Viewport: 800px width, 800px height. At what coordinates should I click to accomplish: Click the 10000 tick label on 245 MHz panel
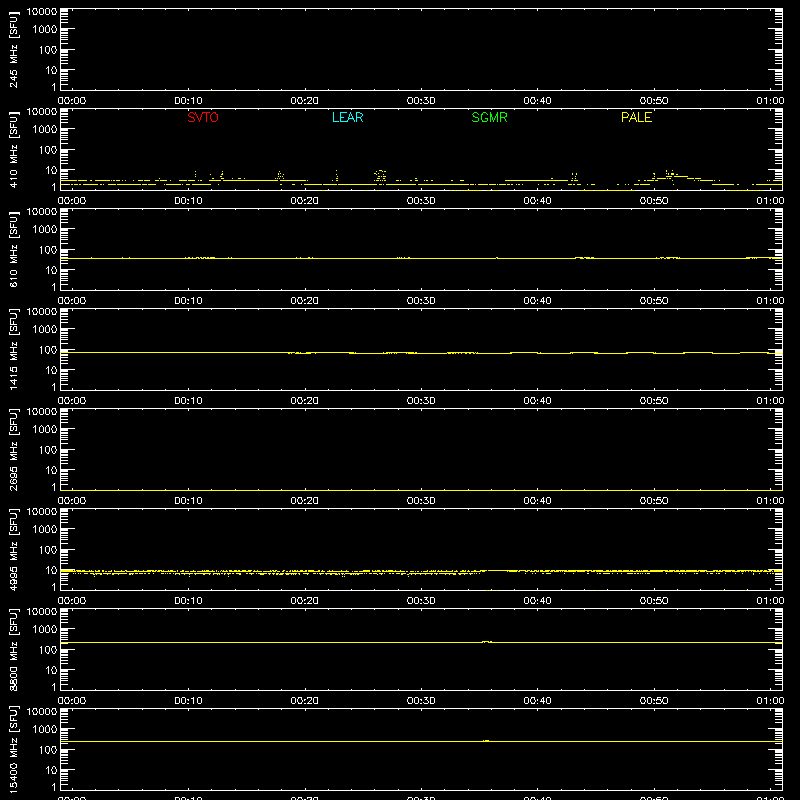coord(42,12)
